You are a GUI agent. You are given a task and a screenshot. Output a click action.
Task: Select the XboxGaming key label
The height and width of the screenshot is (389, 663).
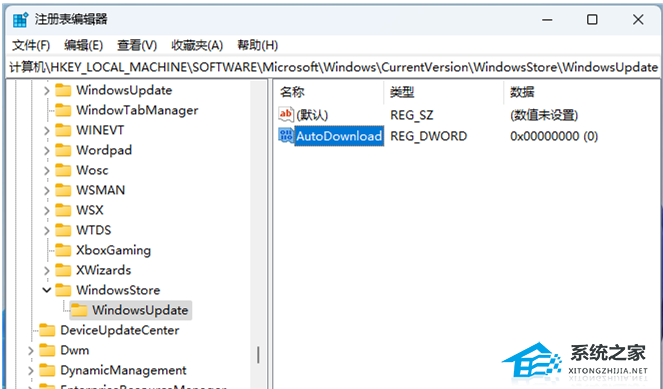113,250
